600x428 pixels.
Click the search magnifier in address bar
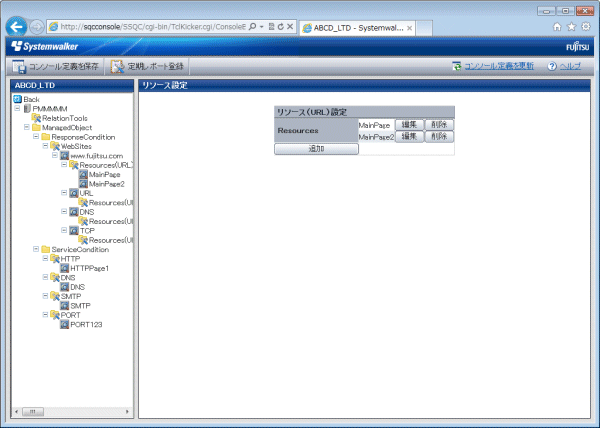[253, 27]
